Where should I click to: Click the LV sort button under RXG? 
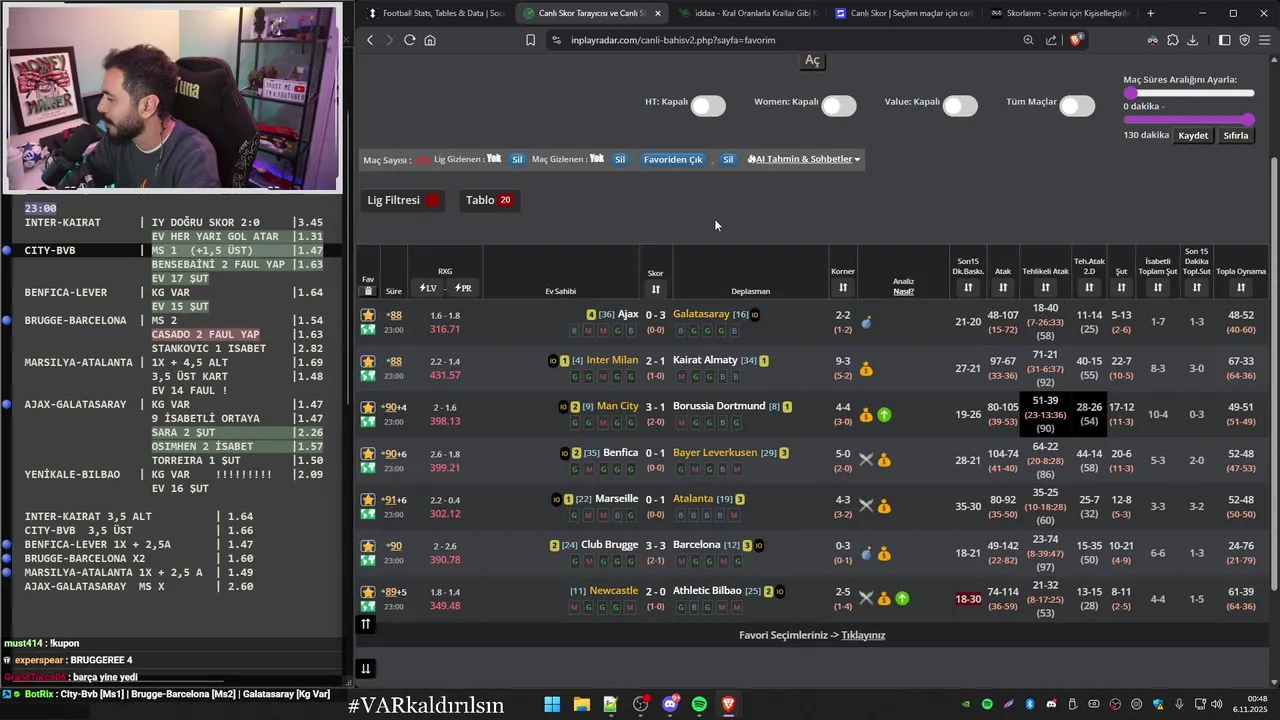428,288
